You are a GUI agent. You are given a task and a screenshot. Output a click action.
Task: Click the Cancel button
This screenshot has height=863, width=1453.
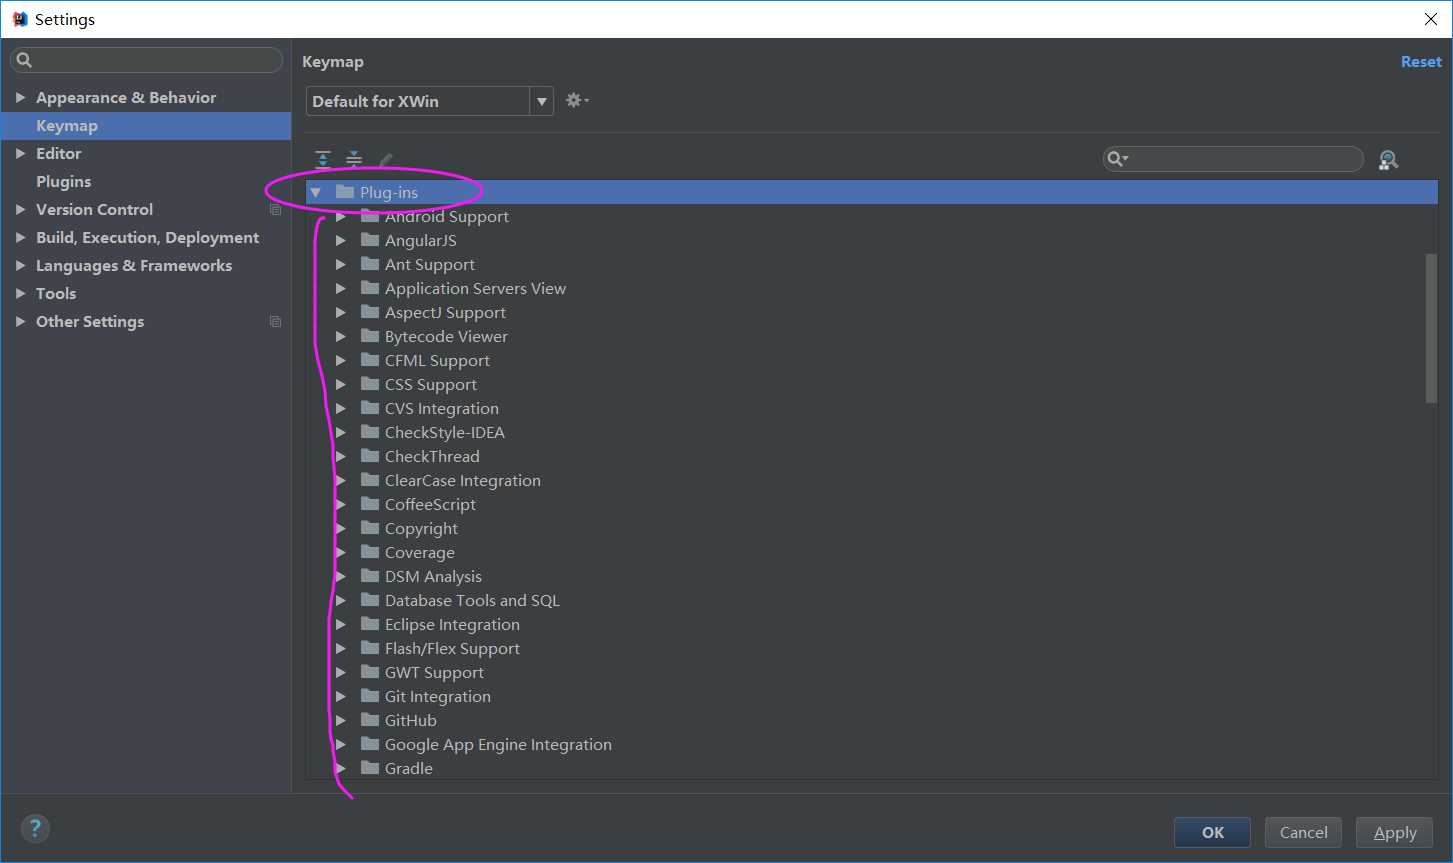pos(1303,832)
